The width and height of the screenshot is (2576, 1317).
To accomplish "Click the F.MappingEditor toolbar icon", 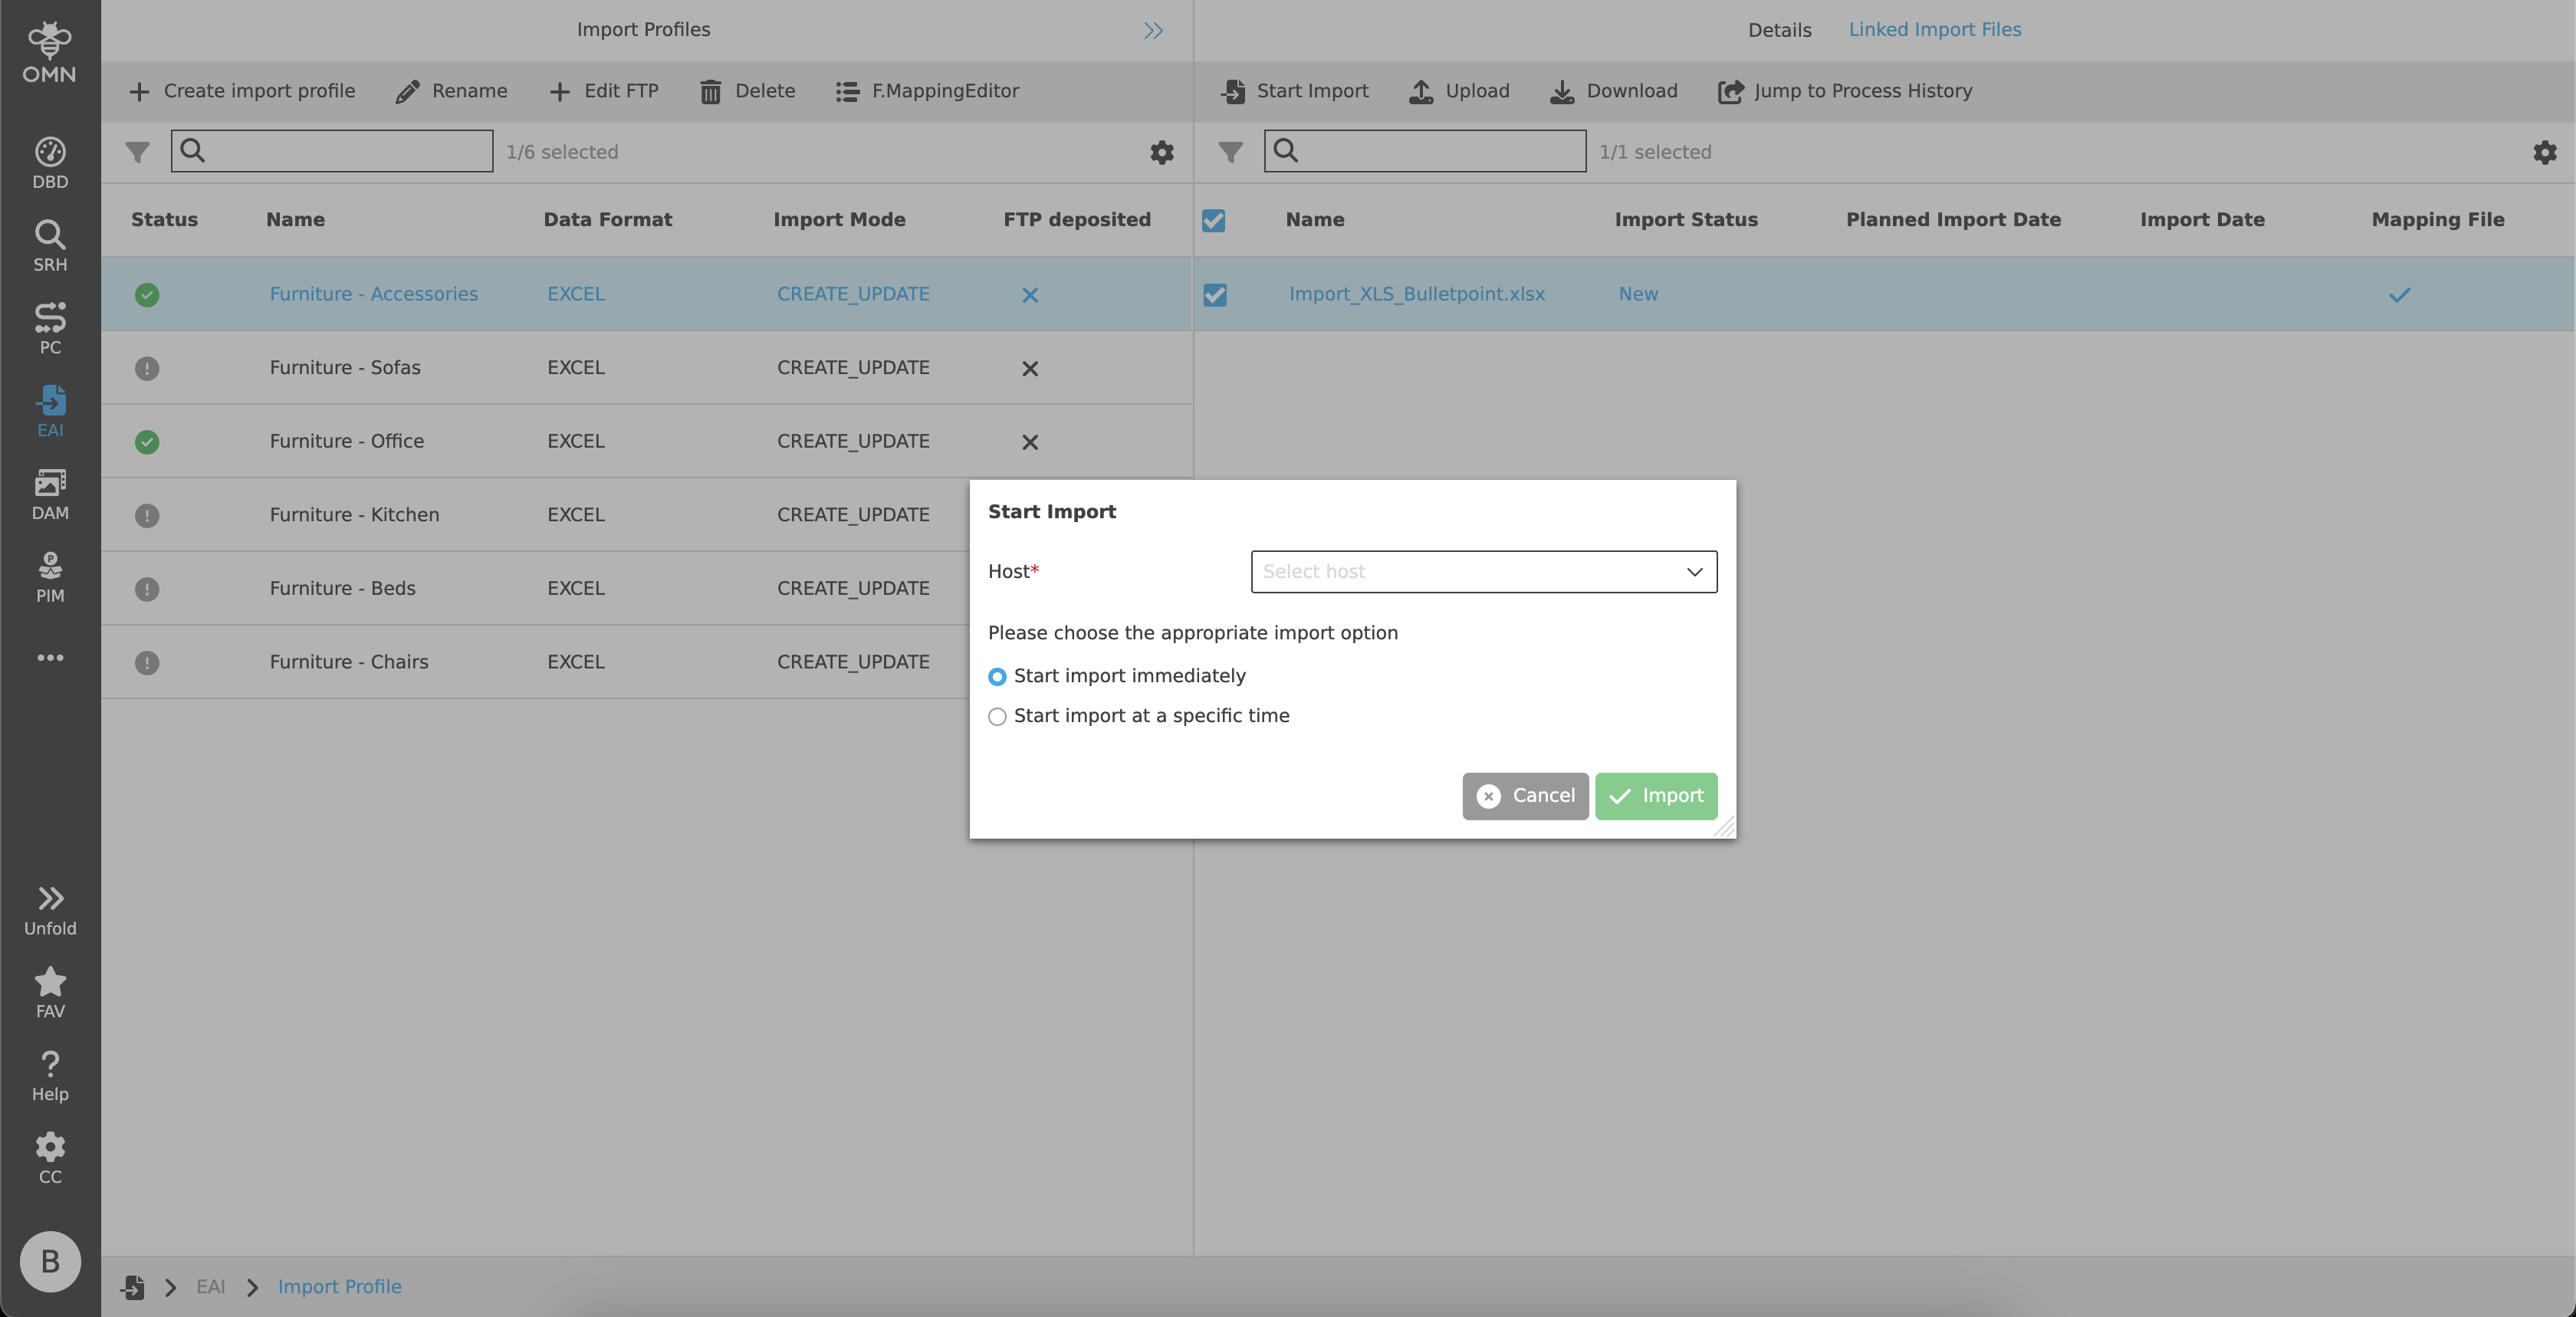I will 847,92.
